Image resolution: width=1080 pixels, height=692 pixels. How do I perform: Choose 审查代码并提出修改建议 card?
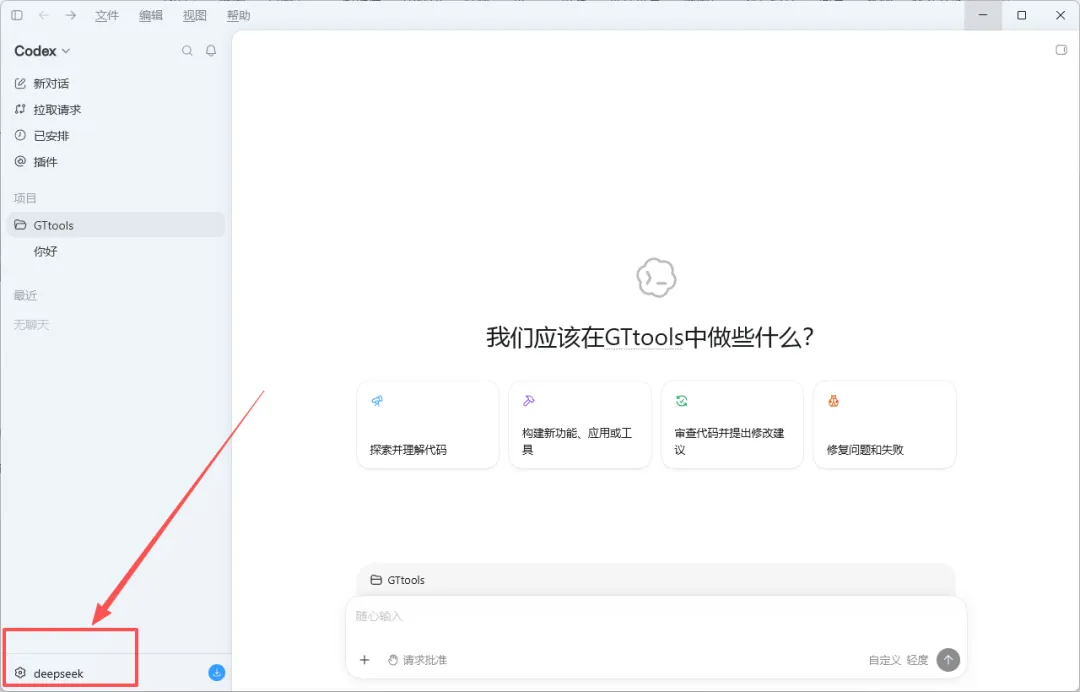click(732, 425)
